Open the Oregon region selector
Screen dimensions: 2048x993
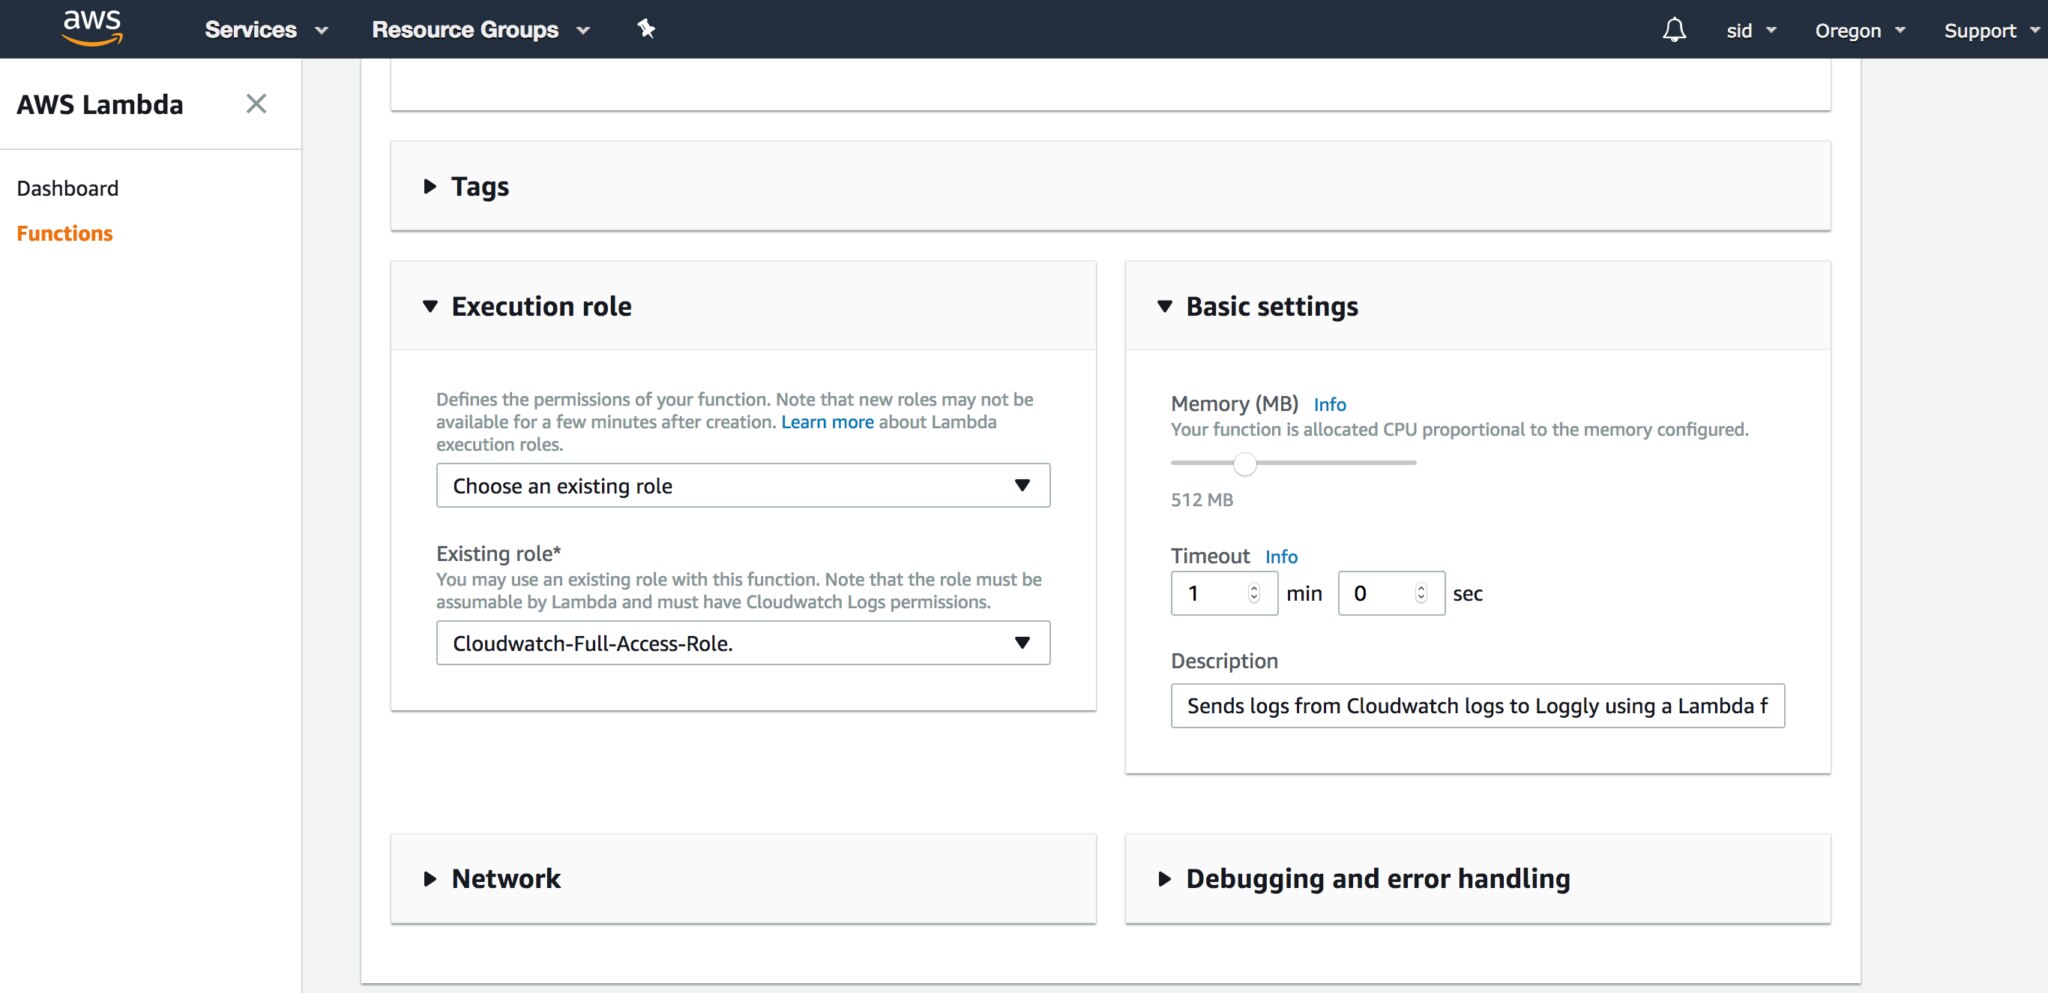(x=1859, y=31)
